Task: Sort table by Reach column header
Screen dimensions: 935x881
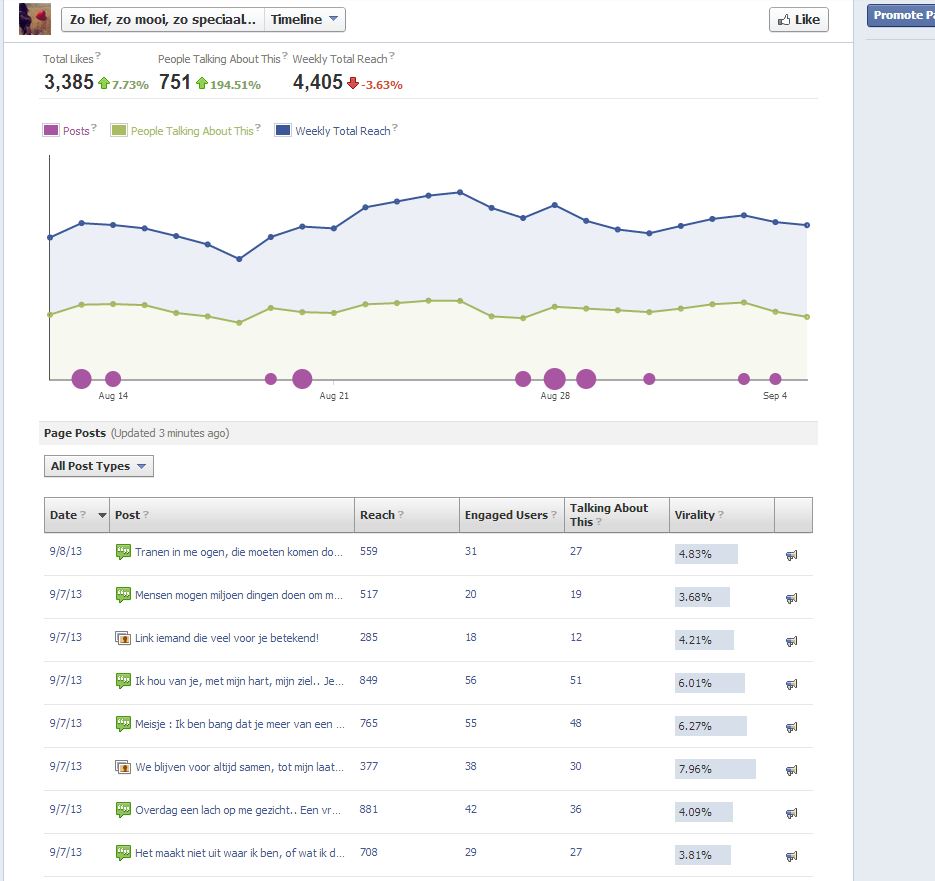Action: coord(407,515)
